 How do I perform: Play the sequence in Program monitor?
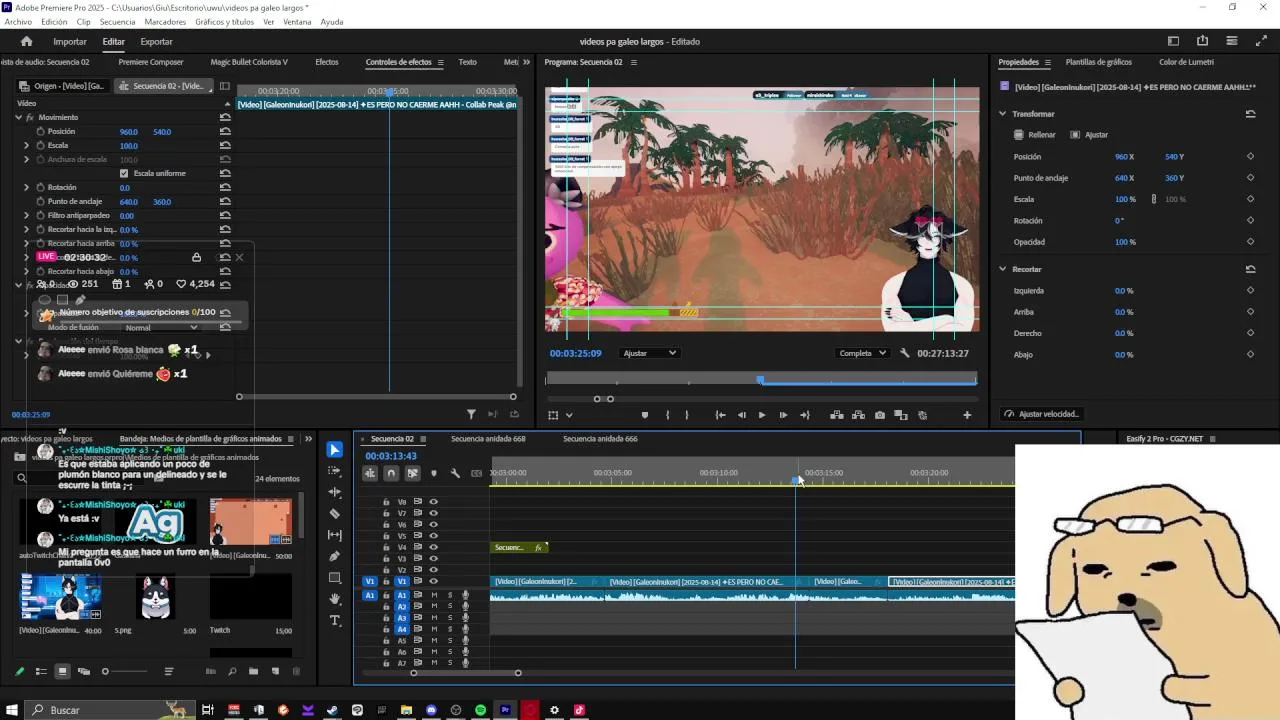[762, 415]
